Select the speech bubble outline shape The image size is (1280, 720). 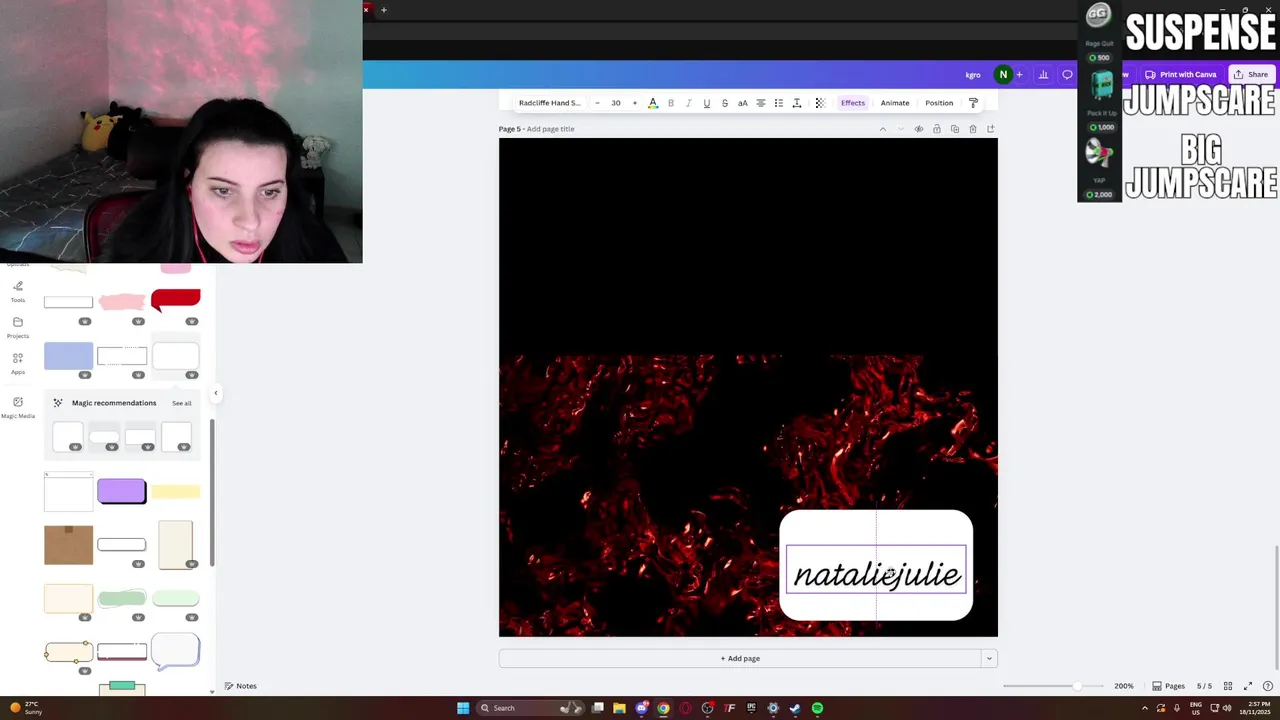175,651
